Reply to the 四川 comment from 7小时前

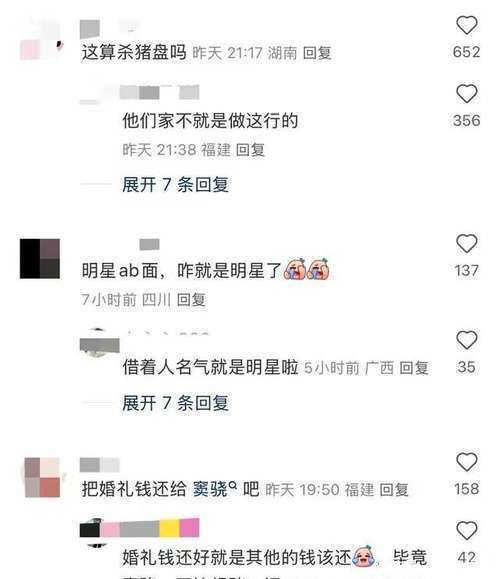pos(191,299)
